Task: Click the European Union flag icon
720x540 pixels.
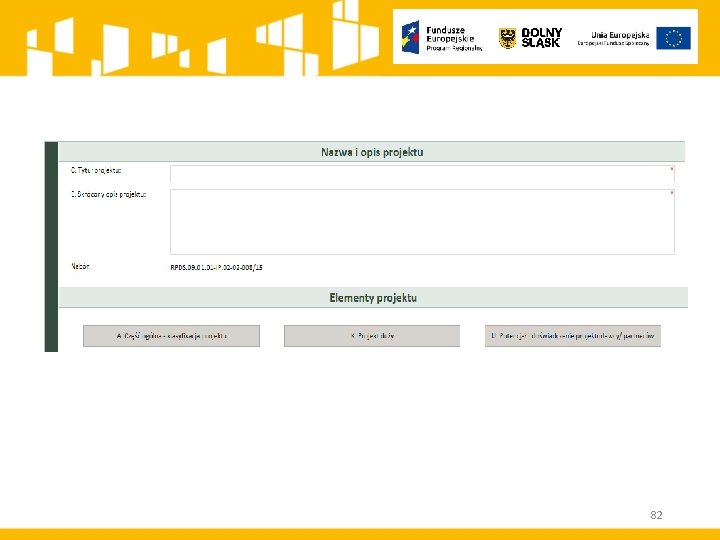Action: (x=673, y=38)
